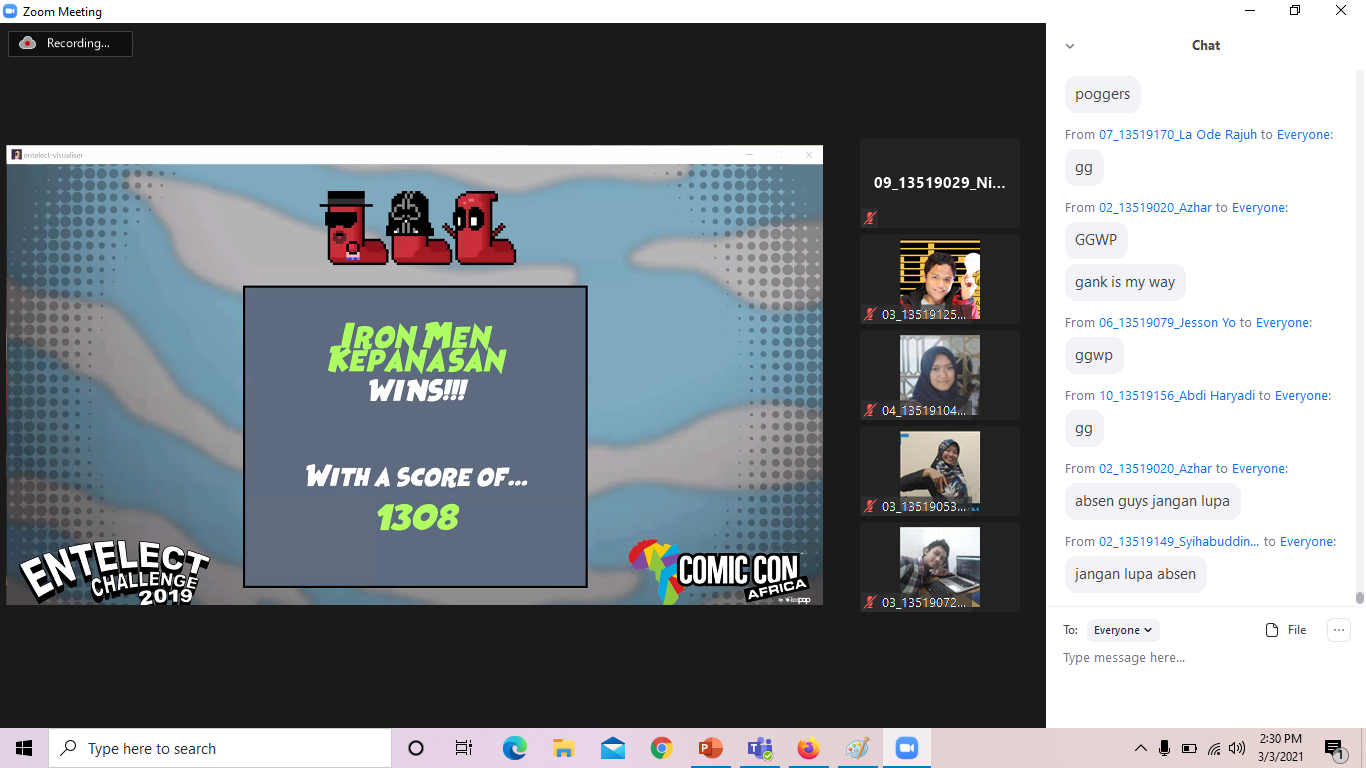Click the Comic Con Africa logo

click(x=717, y=572)
